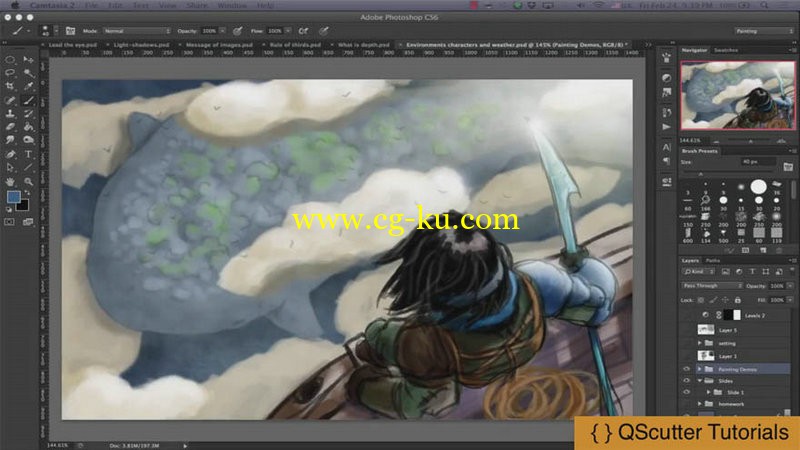Select the Path Selection arrow tool
Screen dimensions: 800x450
10,167
